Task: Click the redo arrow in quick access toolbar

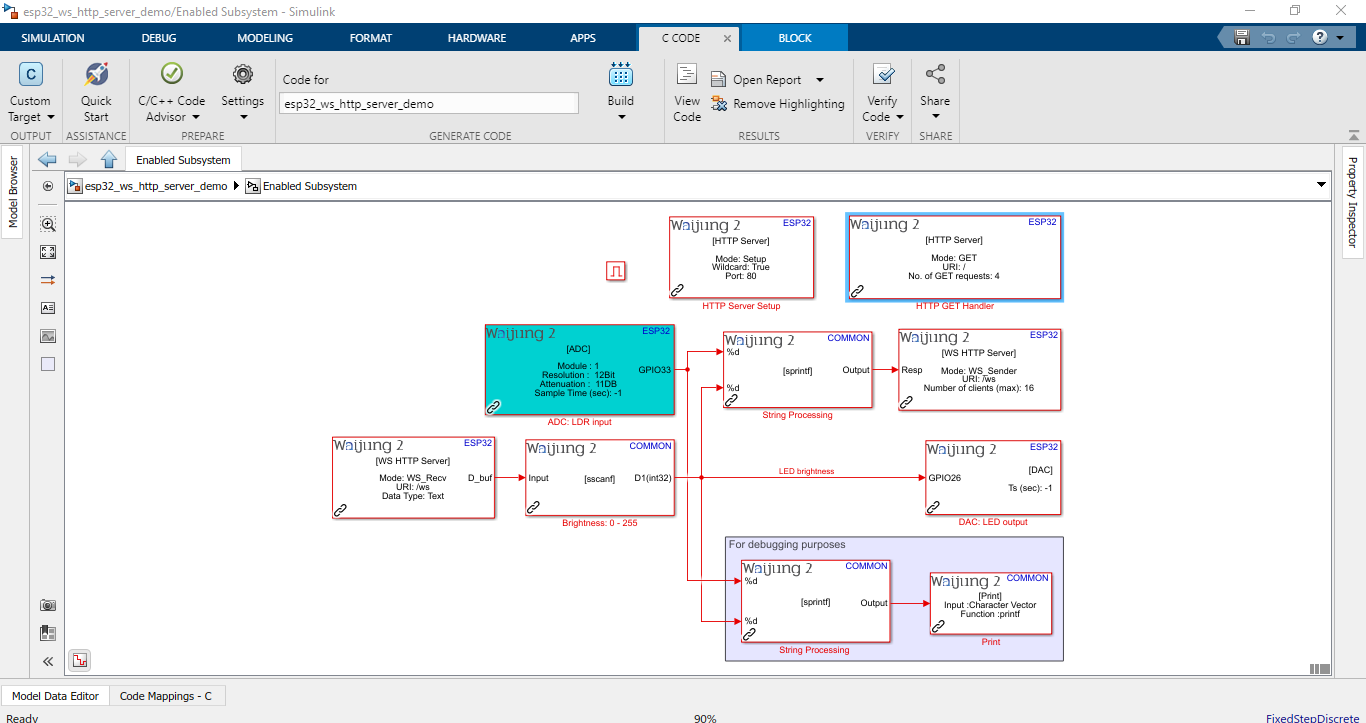Action: pos(1293,37)
